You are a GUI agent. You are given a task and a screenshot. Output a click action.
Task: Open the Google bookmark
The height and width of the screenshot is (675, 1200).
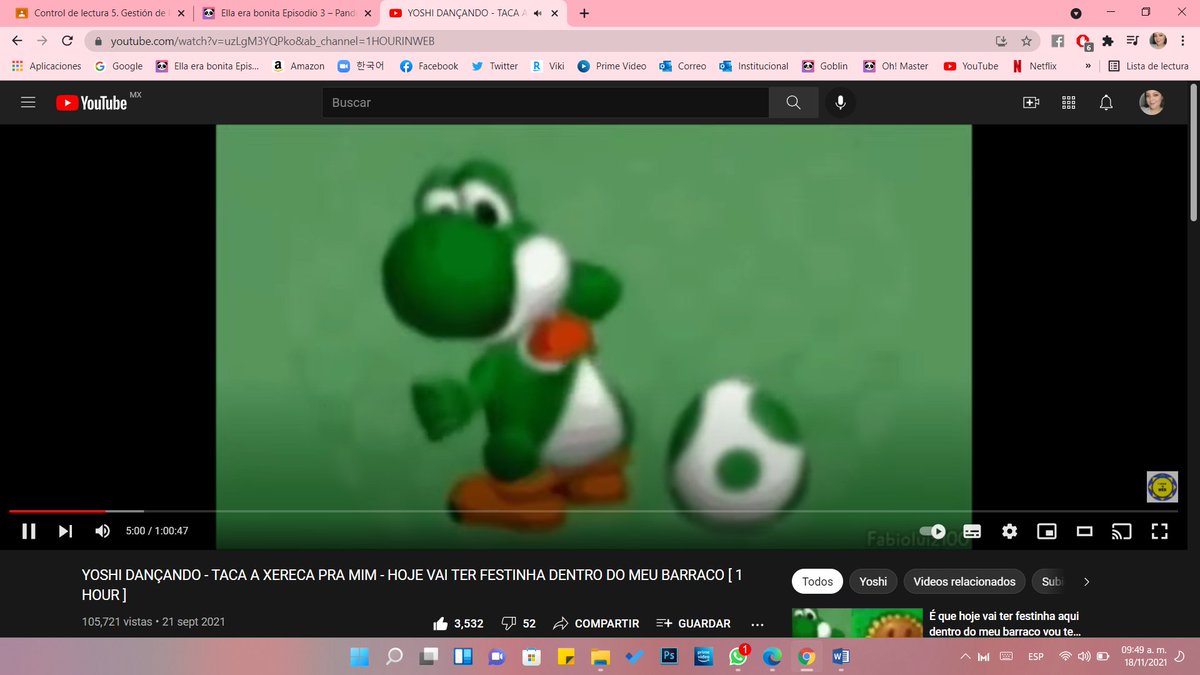tap(118, 66)
